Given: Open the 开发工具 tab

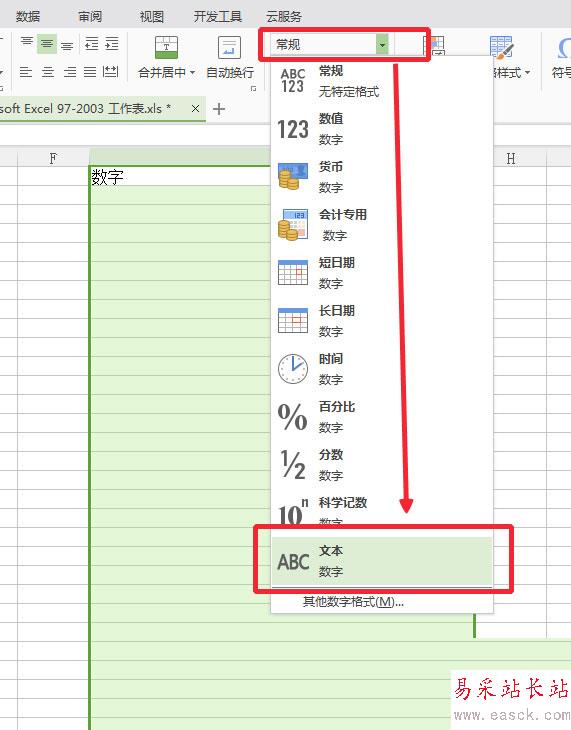Looking at the screenshot, I should 218,17.
